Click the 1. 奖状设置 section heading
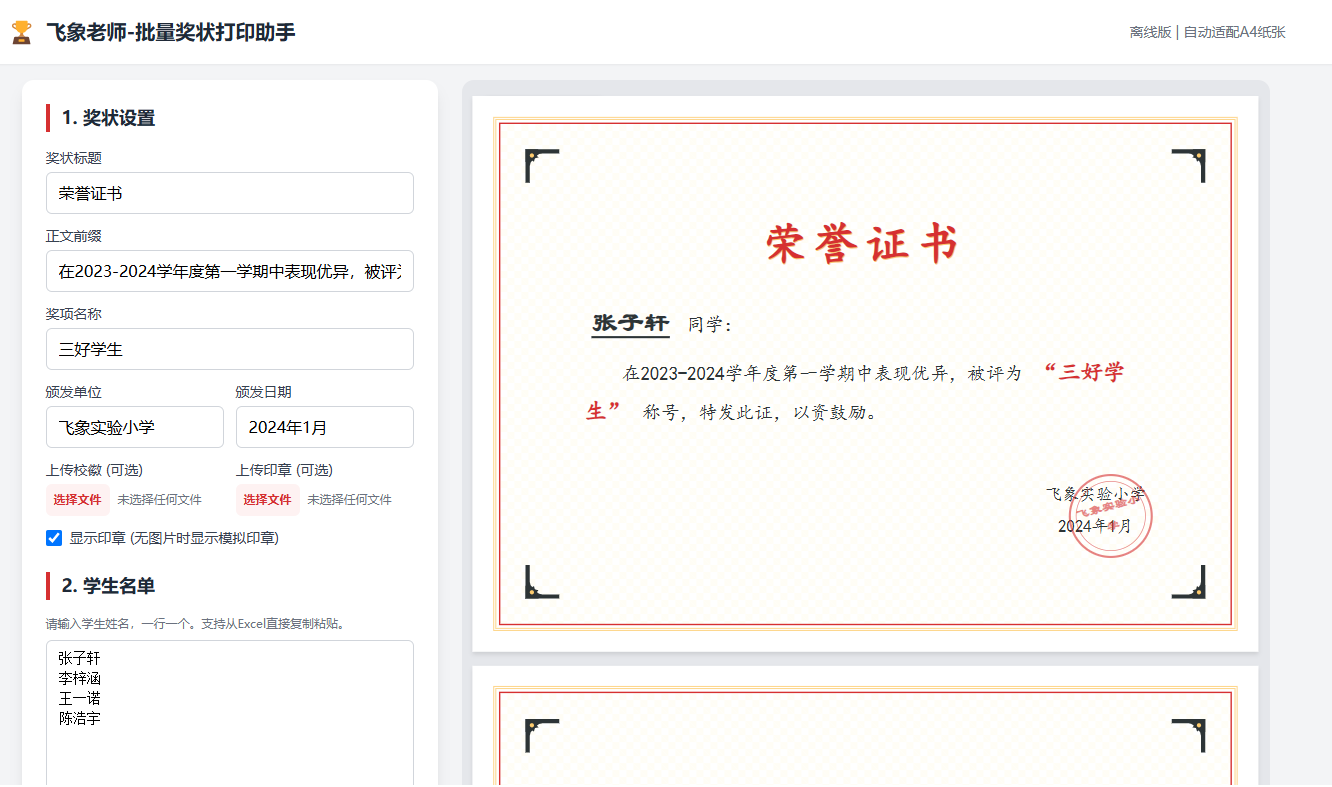 108,118
